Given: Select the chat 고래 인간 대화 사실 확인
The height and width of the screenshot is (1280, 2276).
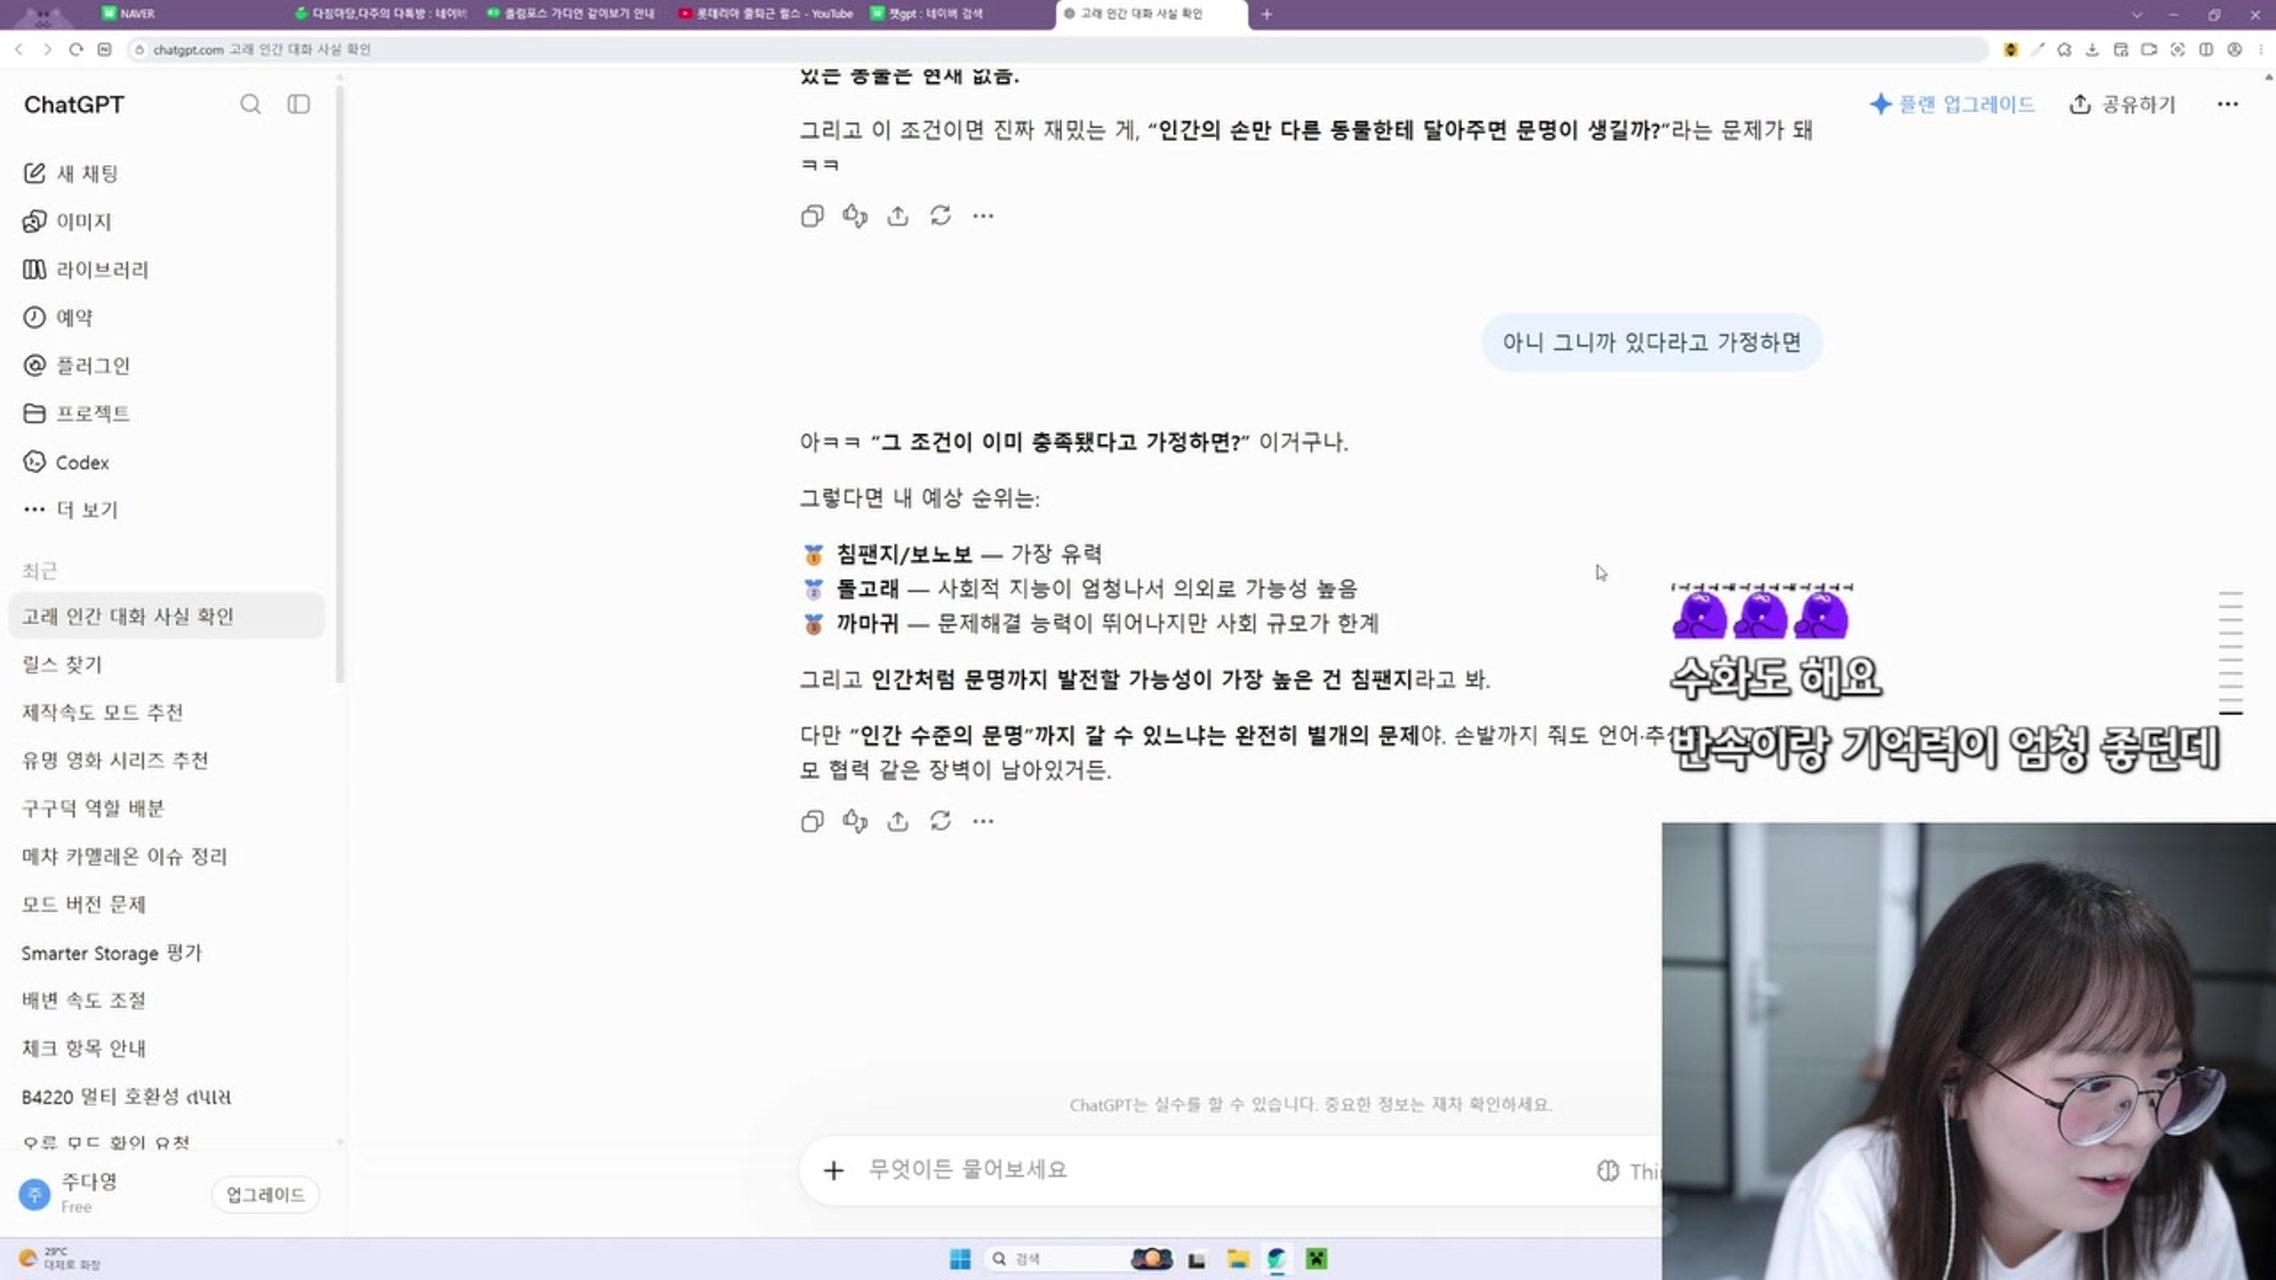Looking at the screenshot, I should tap(166, 616).
